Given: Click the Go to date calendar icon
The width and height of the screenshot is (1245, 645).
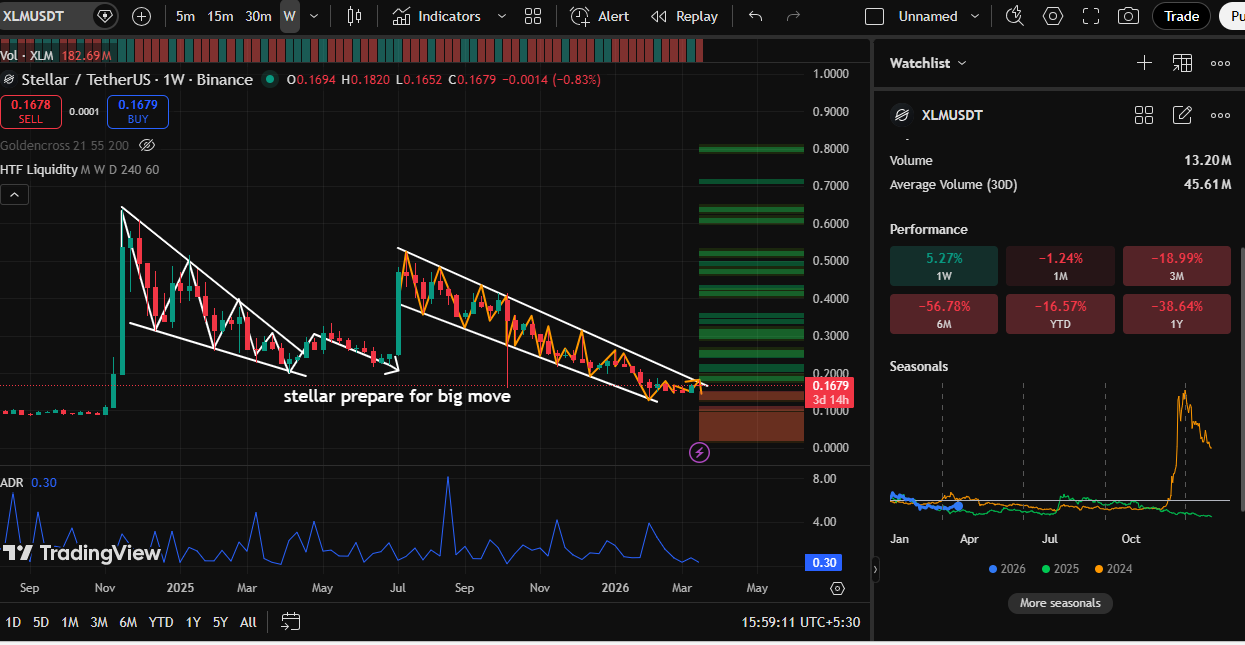Looking at the screenshot, I should [x=290, y=622].
